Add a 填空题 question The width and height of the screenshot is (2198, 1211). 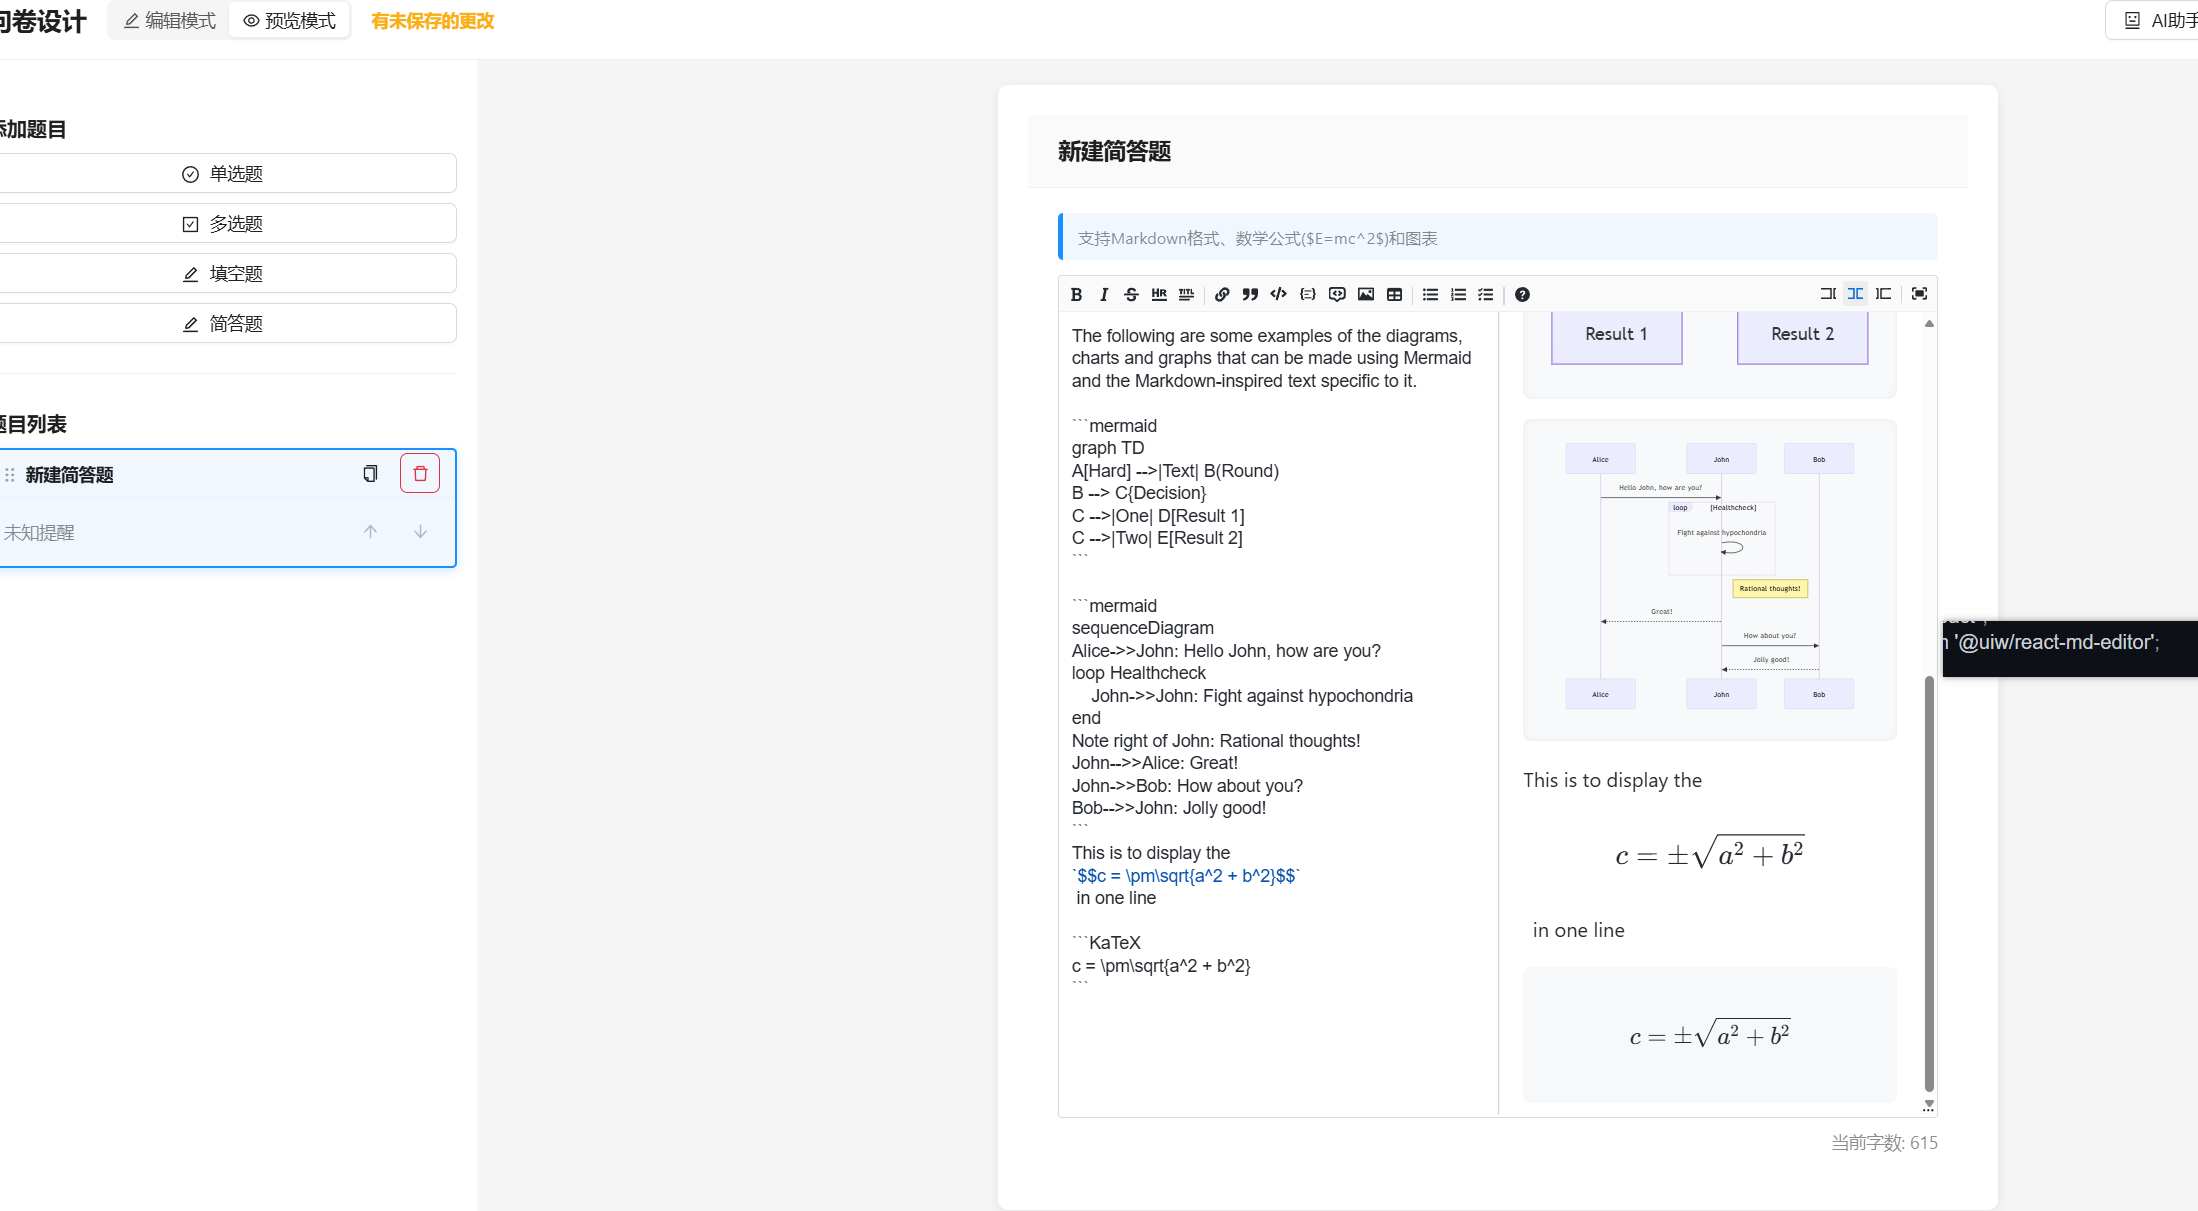pyautogui.click(x=223, y=274)
